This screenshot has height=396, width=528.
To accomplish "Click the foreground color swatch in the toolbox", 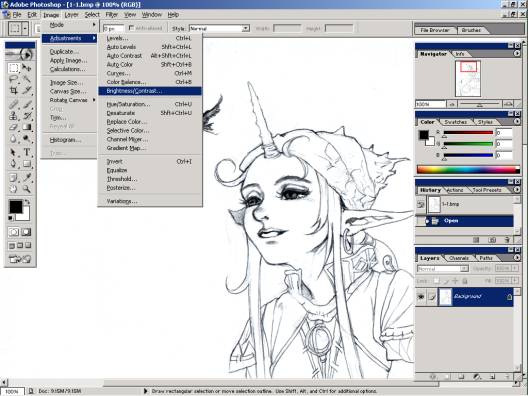I will coord(15,206).
